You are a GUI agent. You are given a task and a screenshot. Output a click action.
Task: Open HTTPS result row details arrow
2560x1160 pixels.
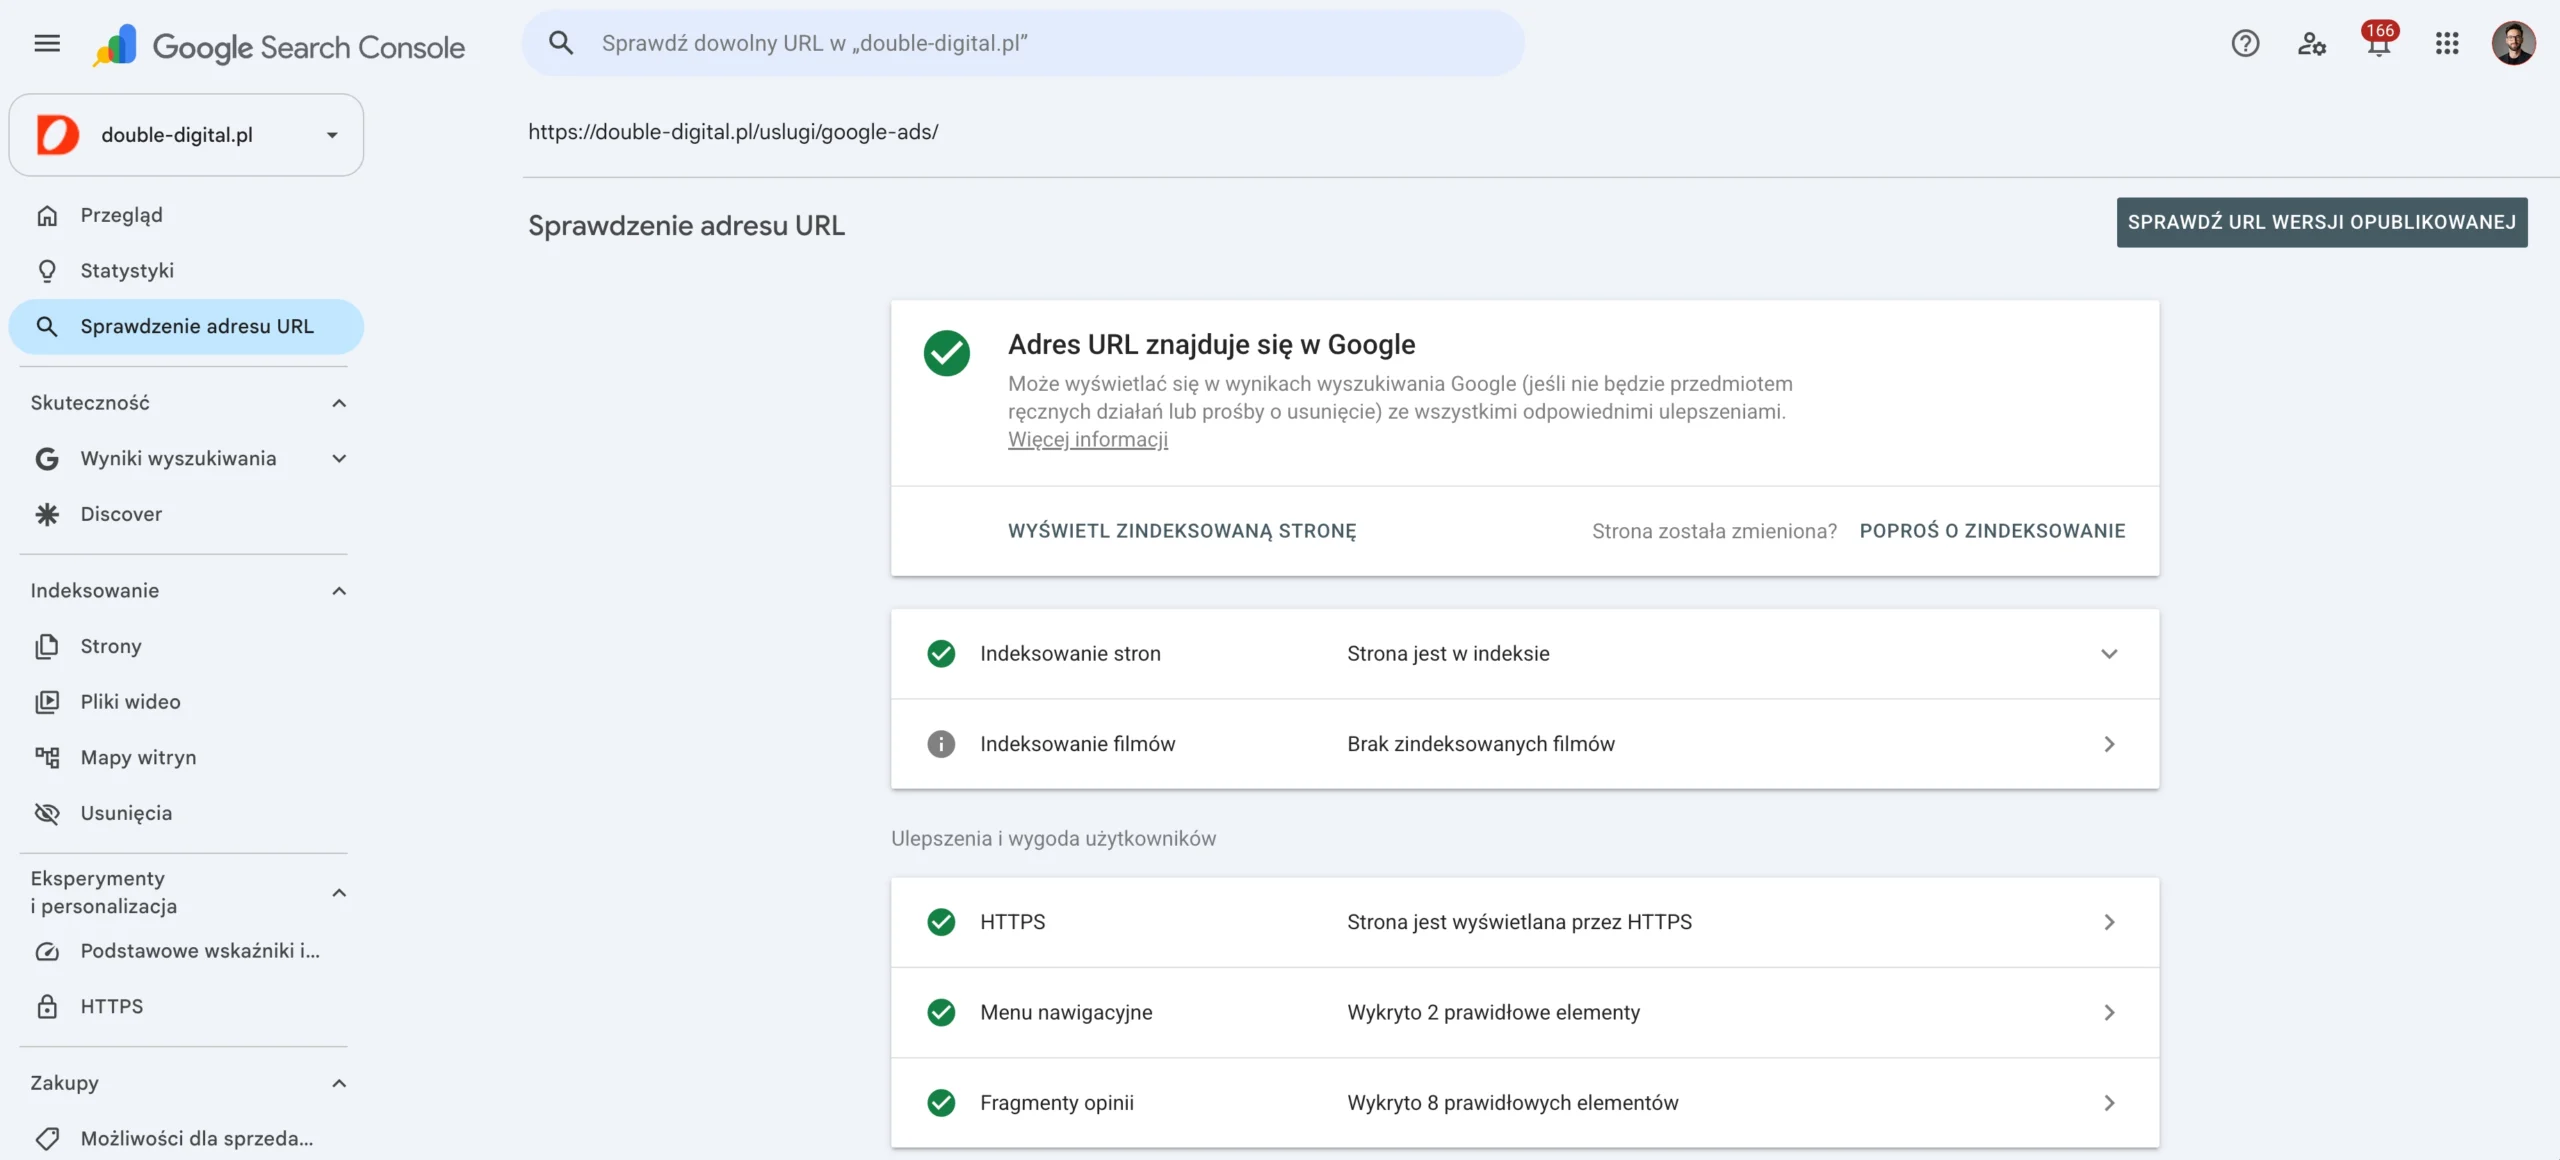pos(2109,922)
